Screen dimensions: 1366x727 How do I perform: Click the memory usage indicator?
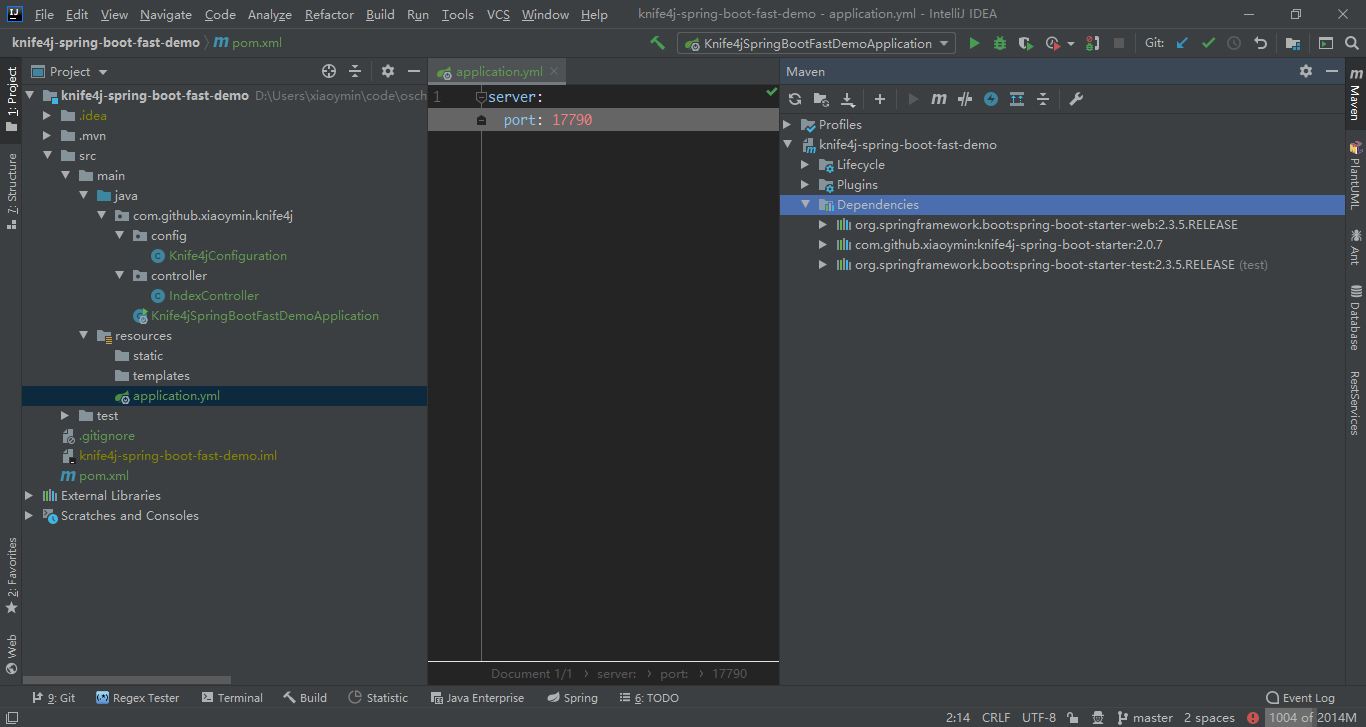1313,718
